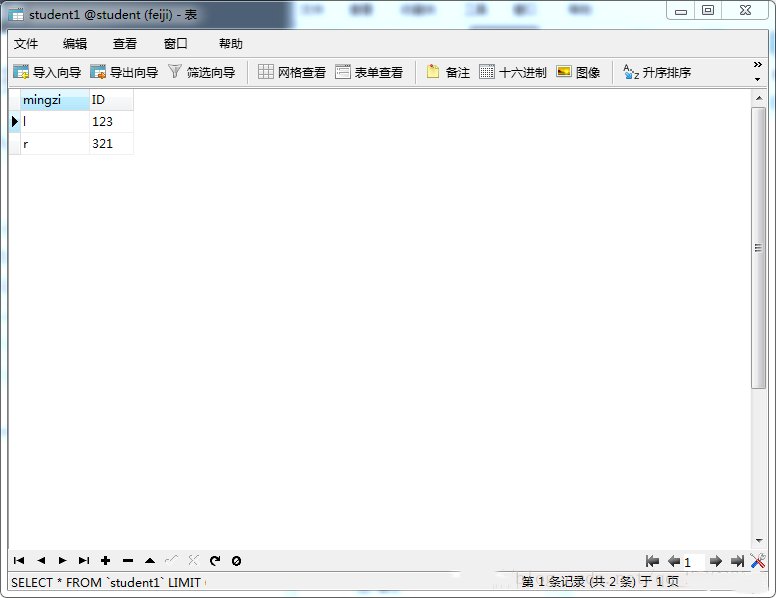
Task: Open the Hex (十六进制) viewer
Action: point(513,72)
